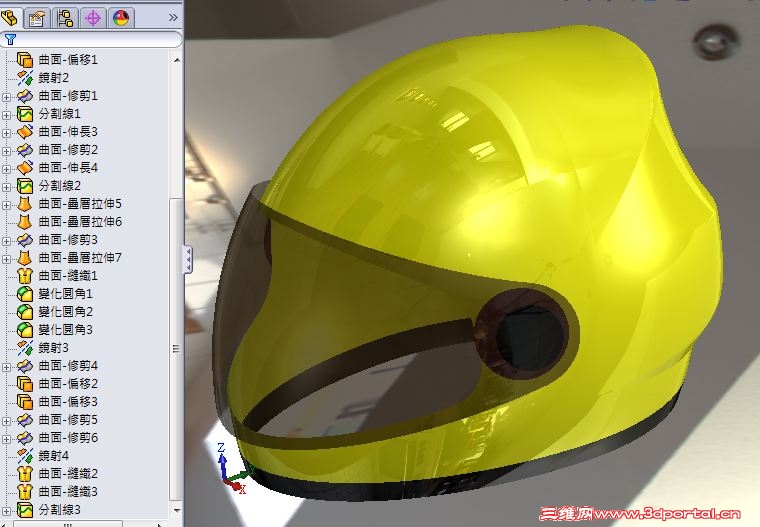760x527 pixels.
Task: Click the 鏡射4 label text
Action: 53,456
